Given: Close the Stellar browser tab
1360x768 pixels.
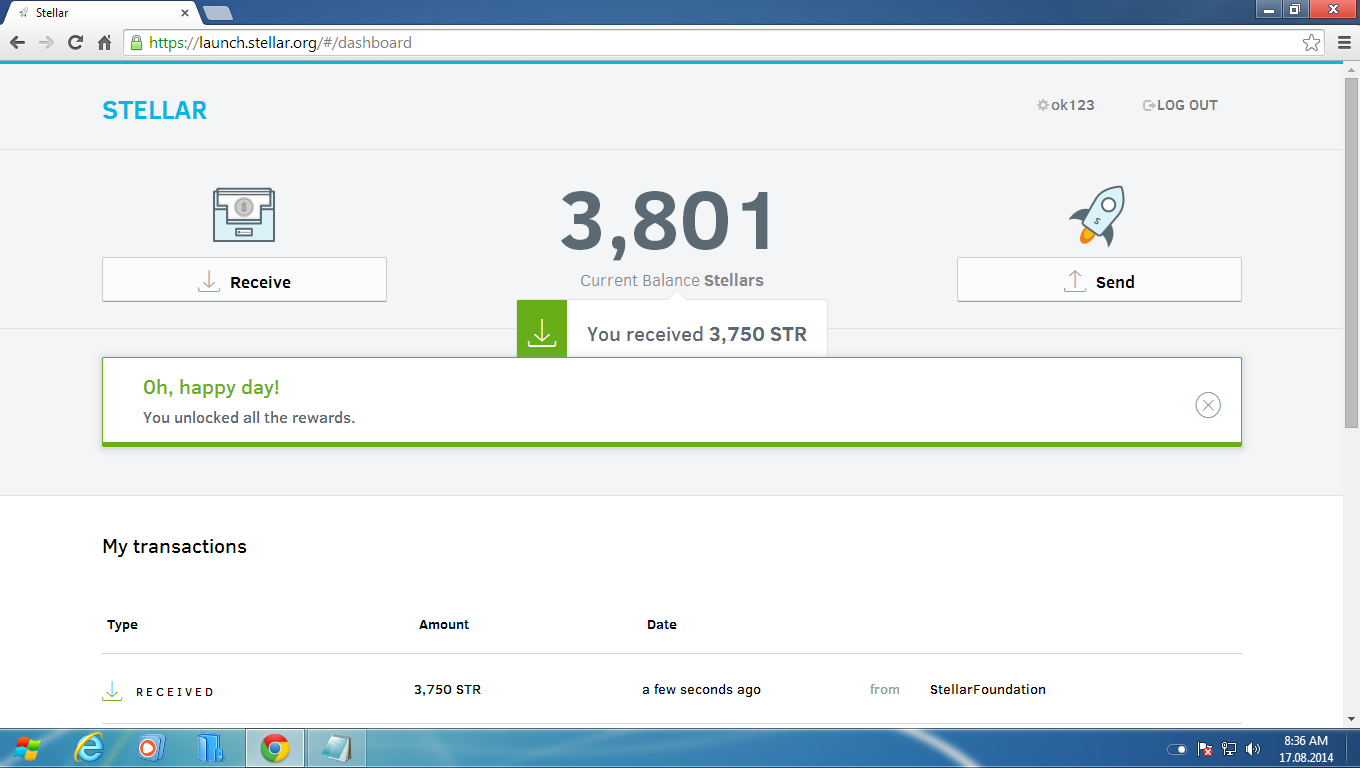Looking at the screenshot, I should coord(184,13).
